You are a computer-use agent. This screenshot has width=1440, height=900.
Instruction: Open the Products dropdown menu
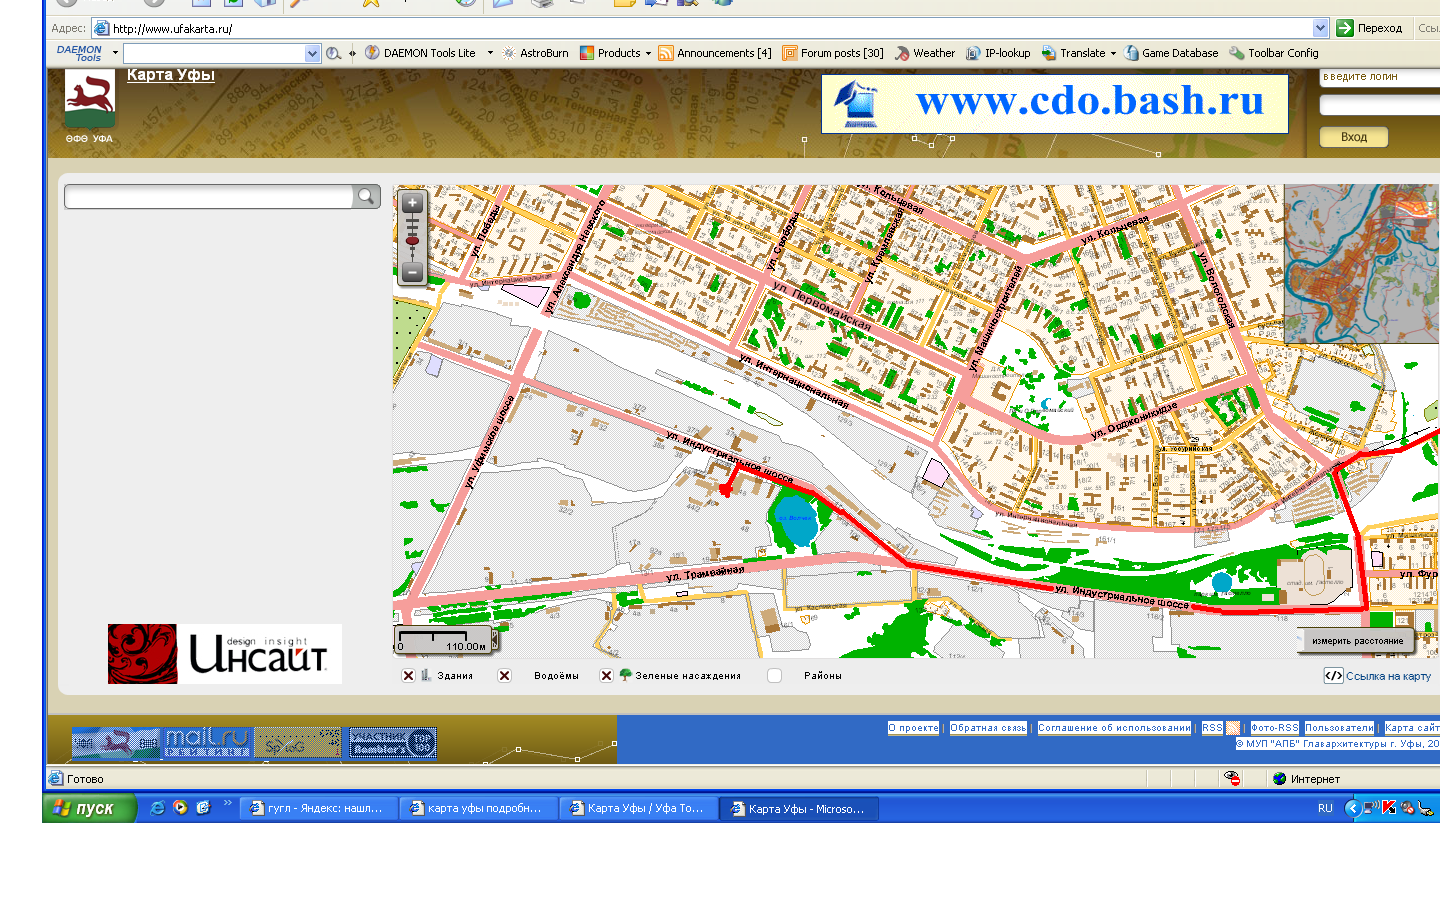[648, 54]
